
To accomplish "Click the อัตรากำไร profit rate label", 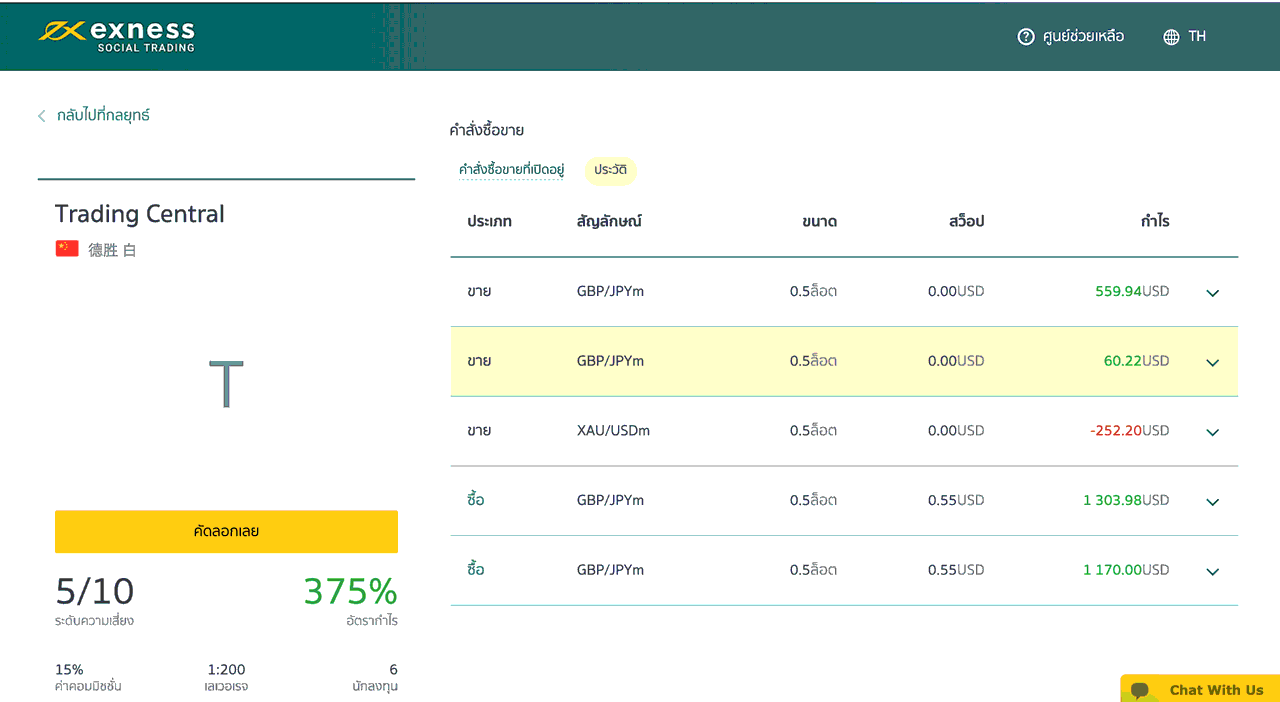I will point(370,621).
